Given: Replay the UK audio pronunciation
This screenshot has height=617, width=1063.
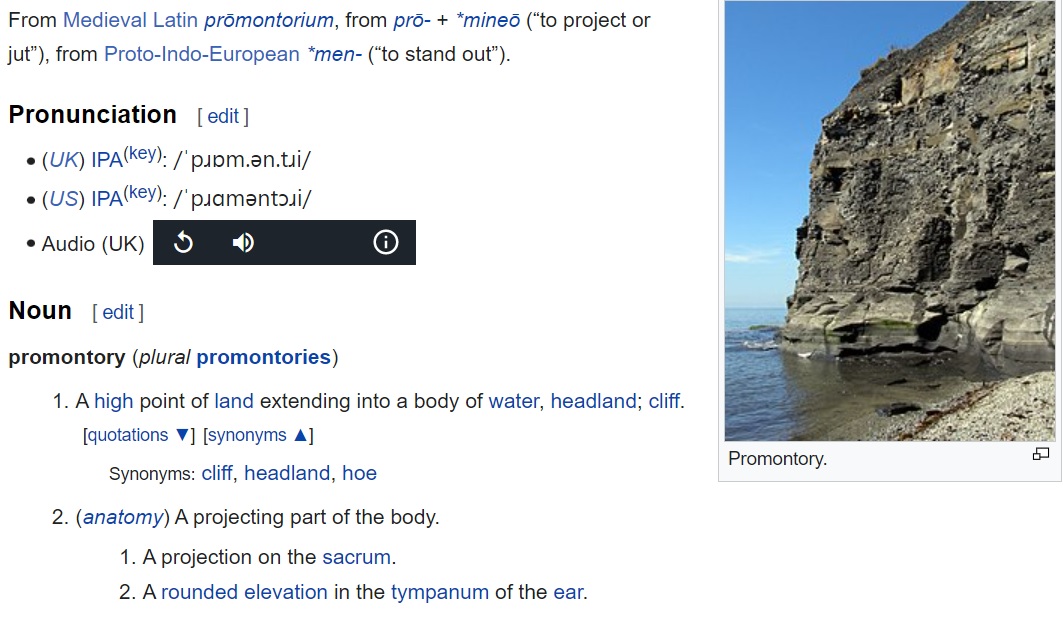Looking at the screenshot, I should click(183, 243).
